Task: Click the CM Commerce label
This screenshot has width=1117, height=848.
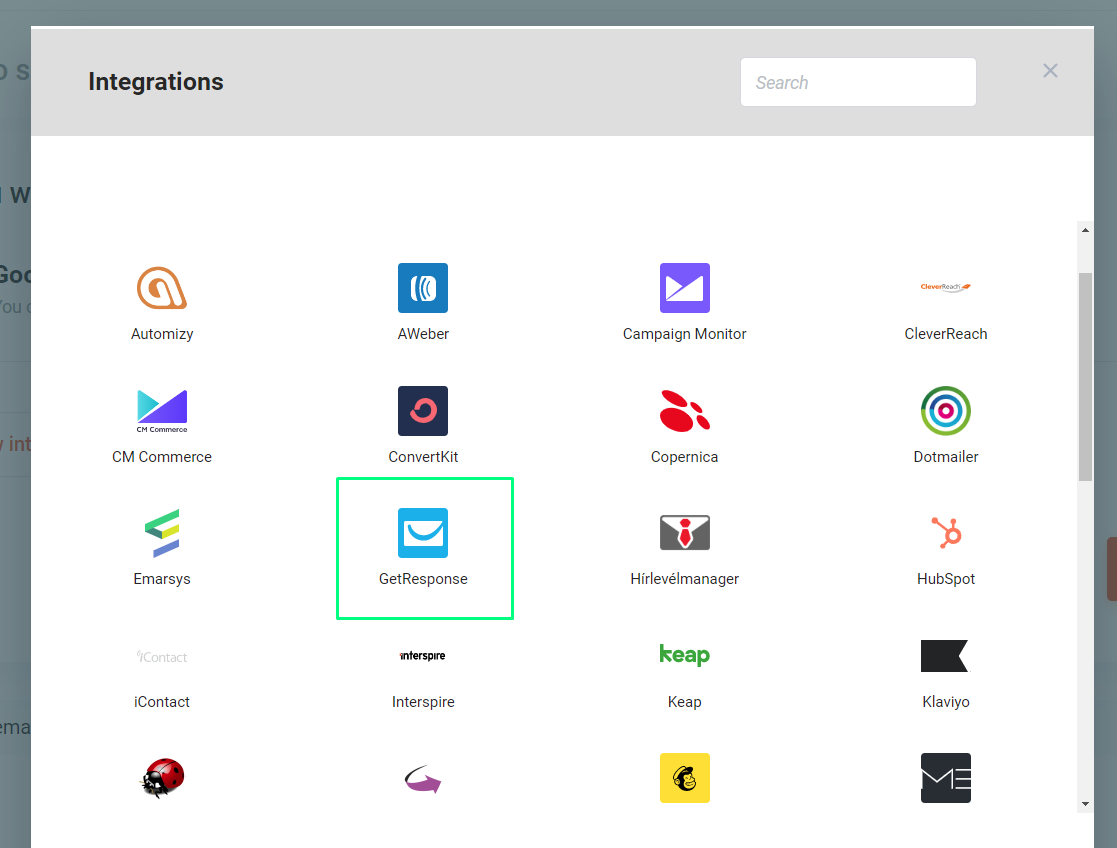Action: [162, 457]
